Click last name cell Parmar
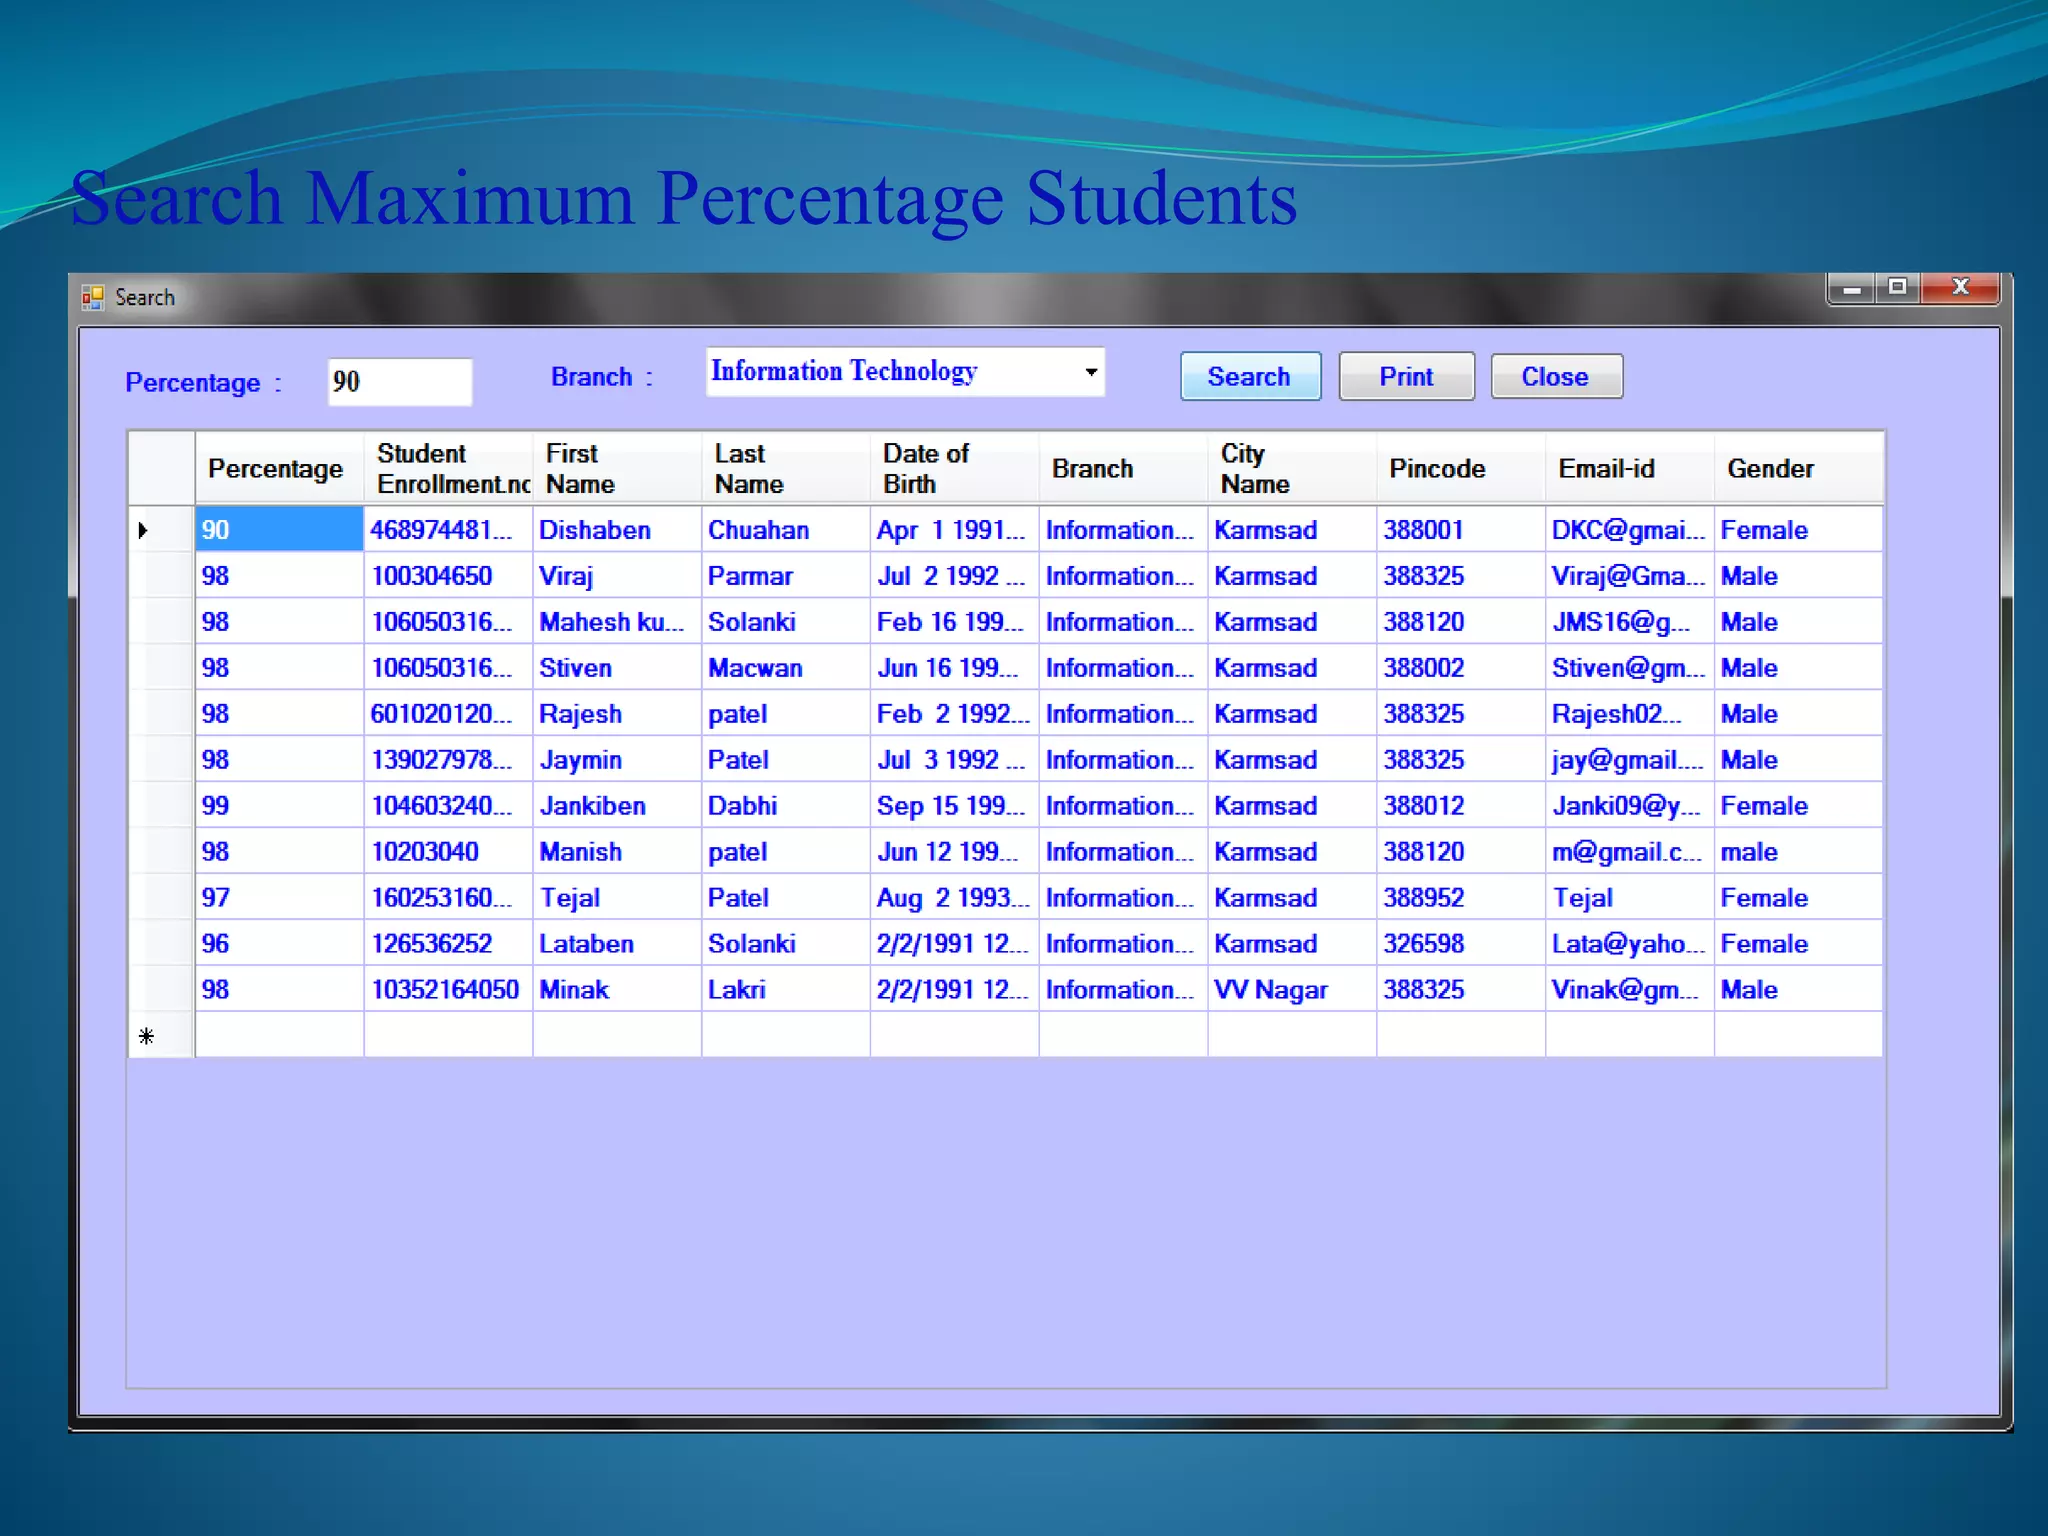Screen dimensions: 2048x1536 point(786,576)
